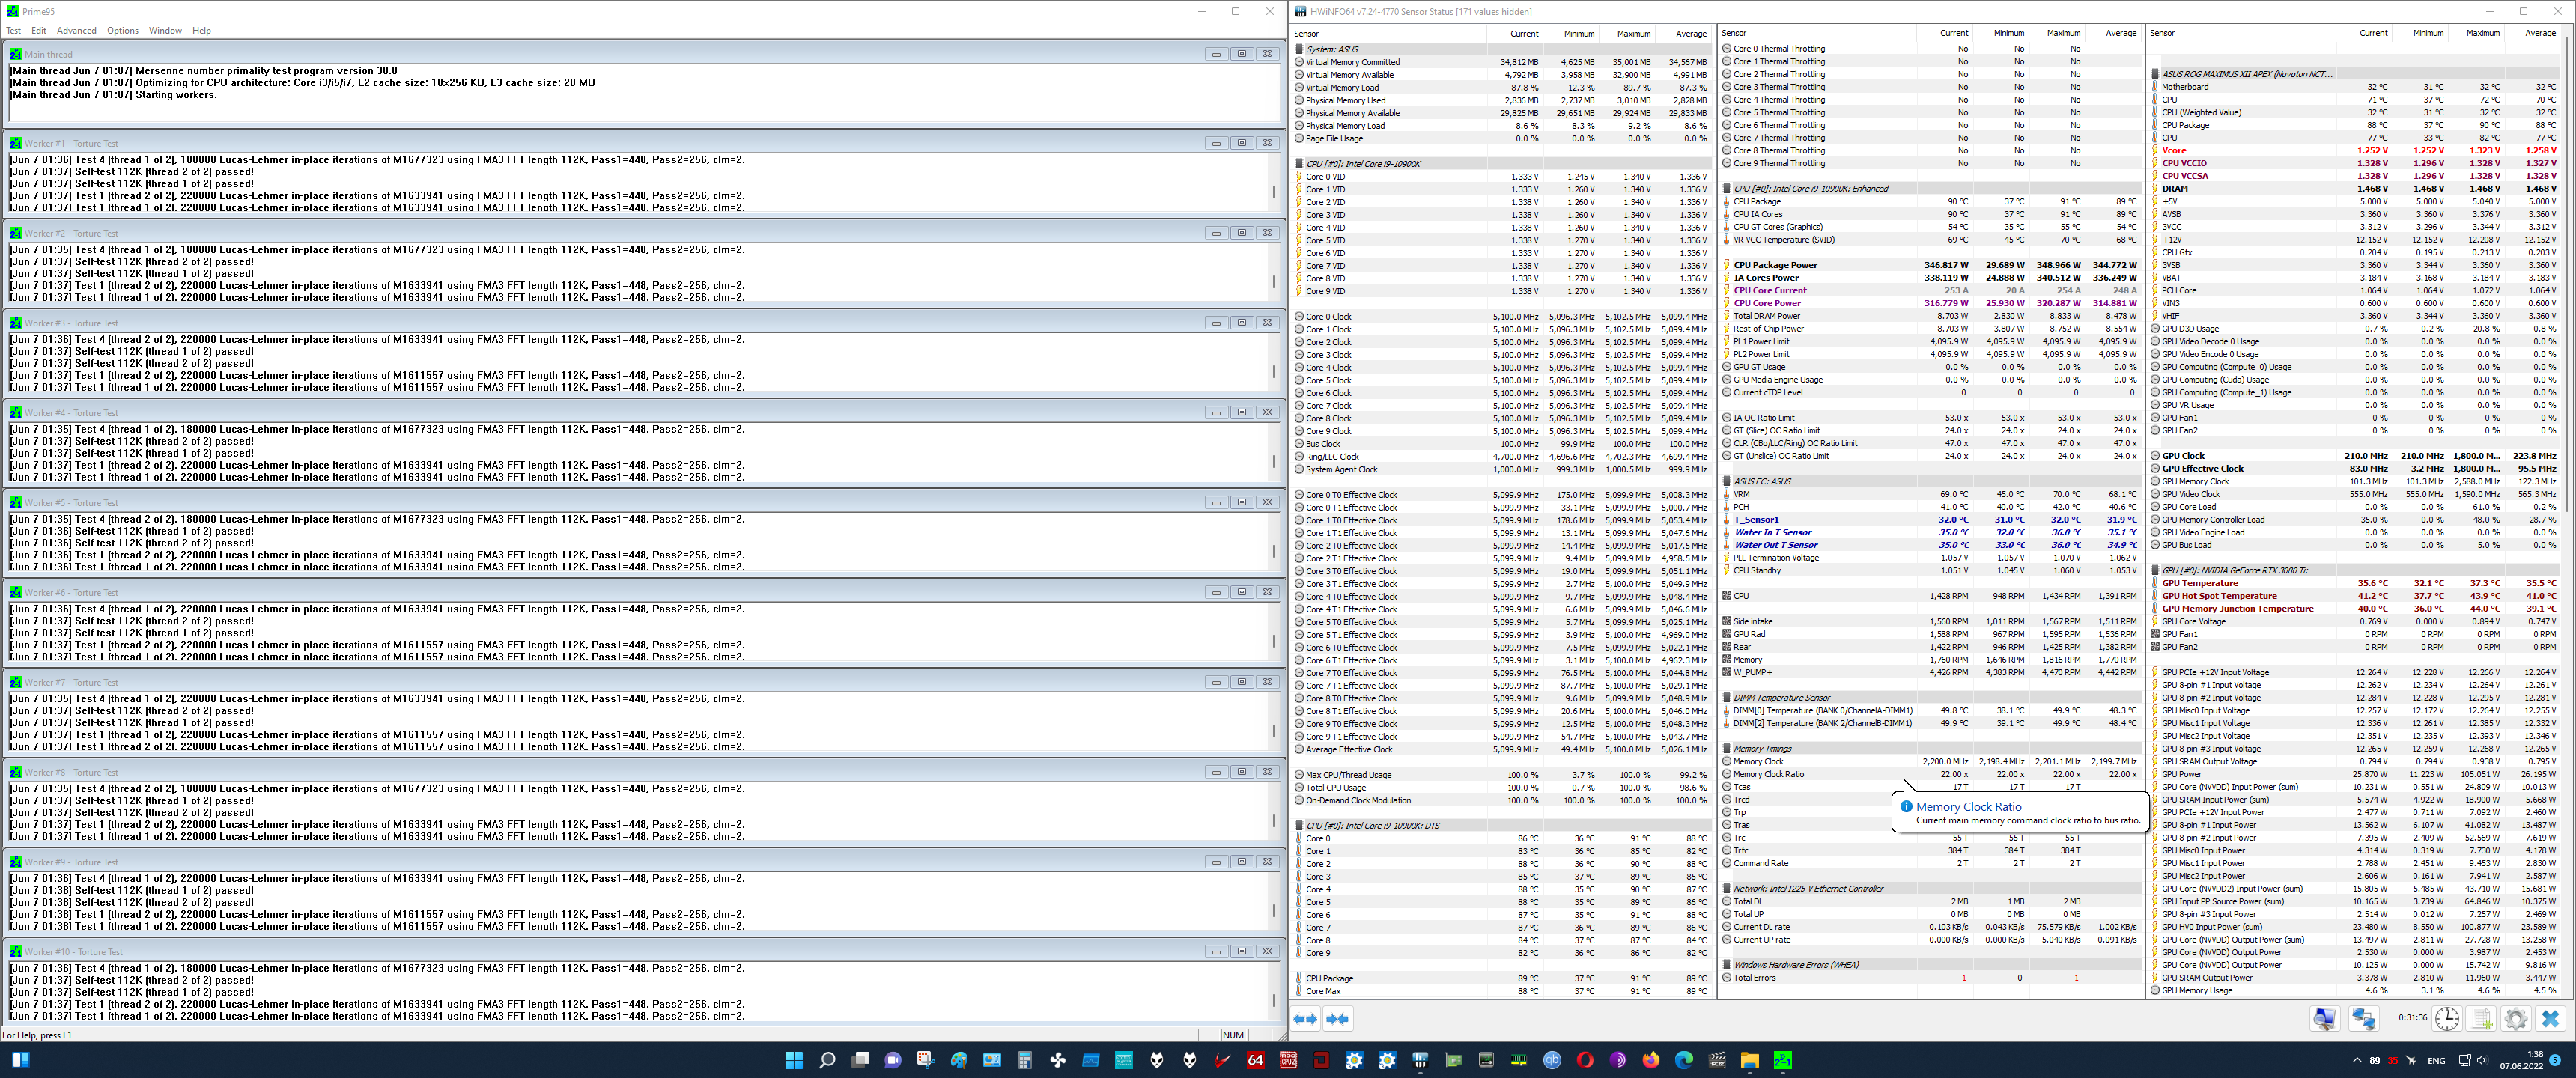This screenshot has width=2576, height=1078.
Task: Open the Advanced menu in Prime95
Action: click(x=76, y=31)
